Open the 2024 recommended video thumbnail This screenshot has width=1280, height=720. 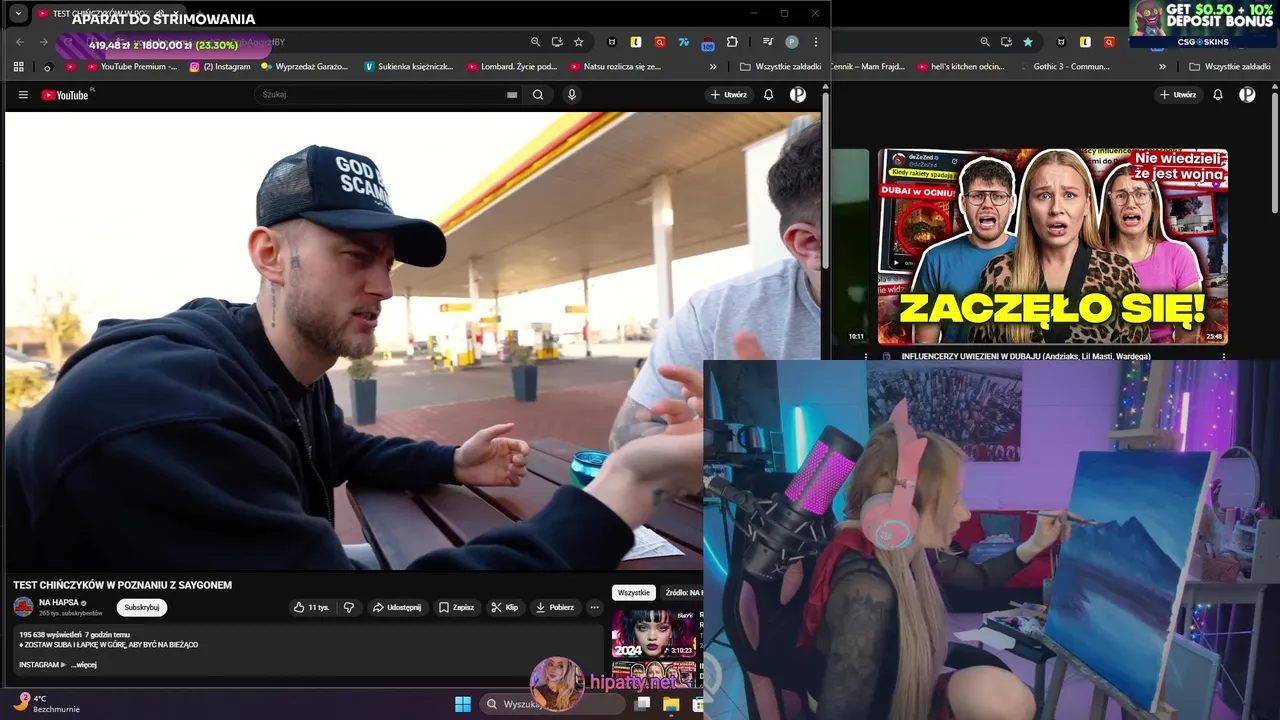coord(654,633)
